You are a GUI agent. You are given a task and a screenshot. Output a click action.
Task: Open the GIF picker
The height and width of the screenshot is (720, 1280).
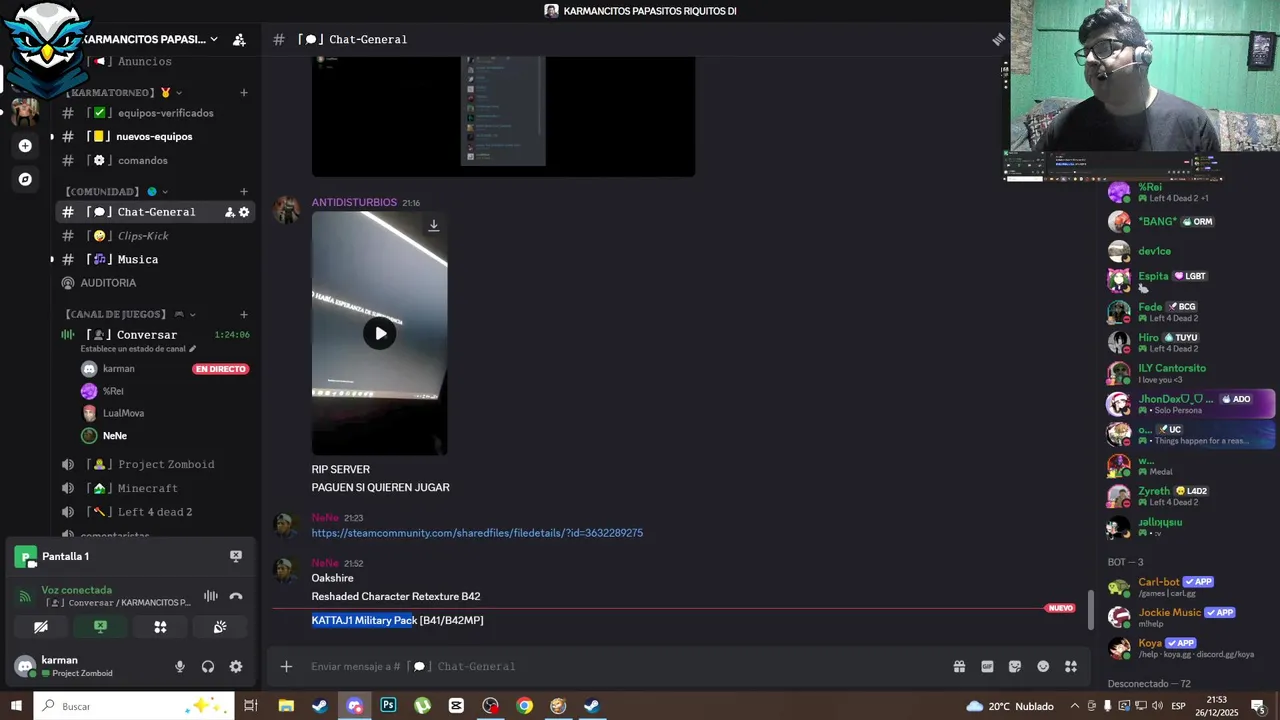987,666
